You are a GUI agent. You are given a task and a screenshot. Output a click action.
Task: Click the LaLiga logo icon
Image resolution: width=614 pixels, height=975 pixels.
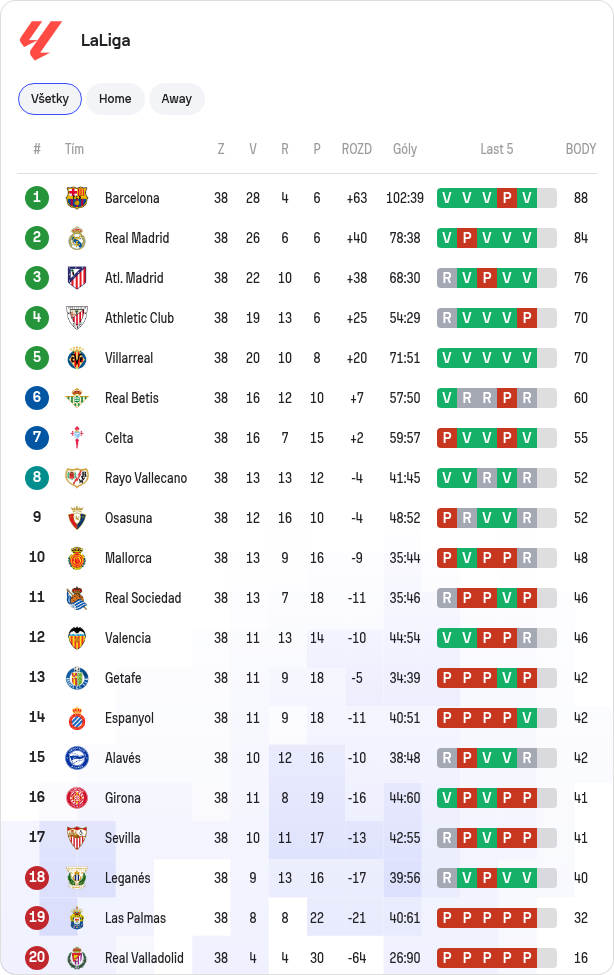(40, 40)
